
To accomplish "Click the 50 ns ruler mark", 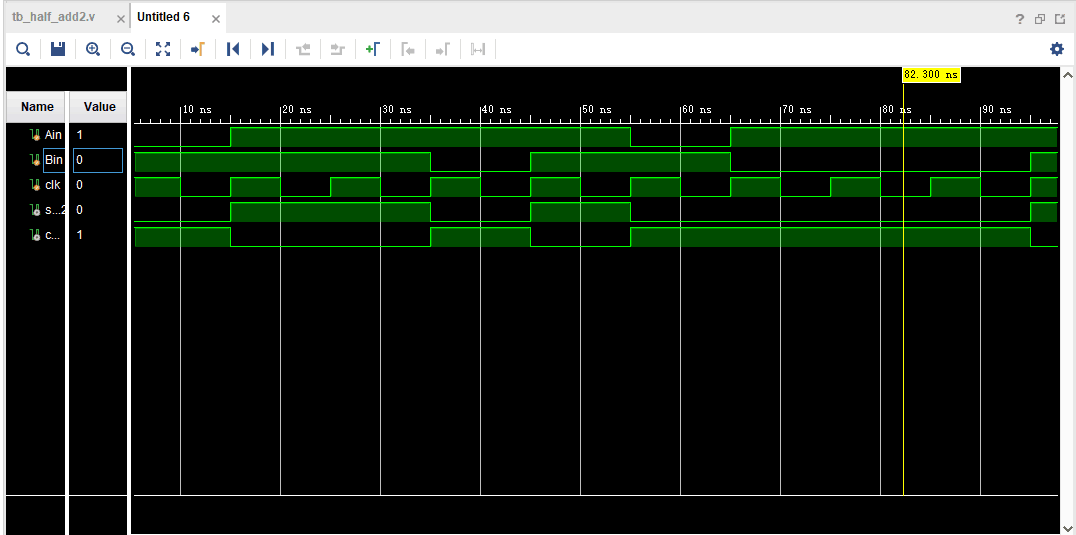I will [x=597, y=110].
